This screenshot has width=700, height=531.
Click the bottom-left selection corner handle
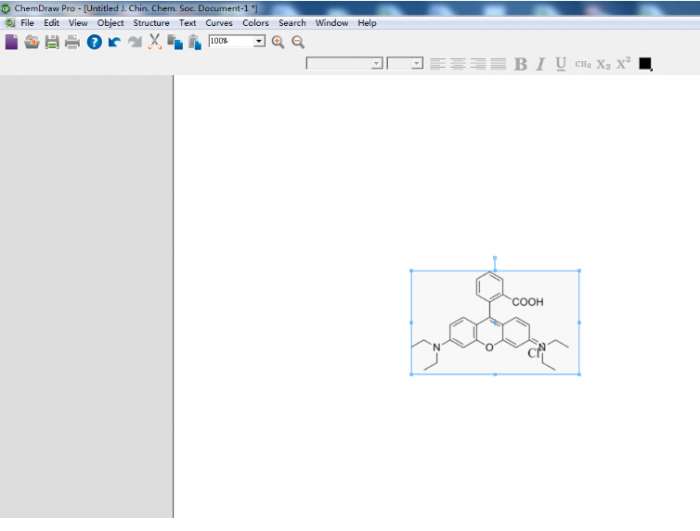point(411,374)
